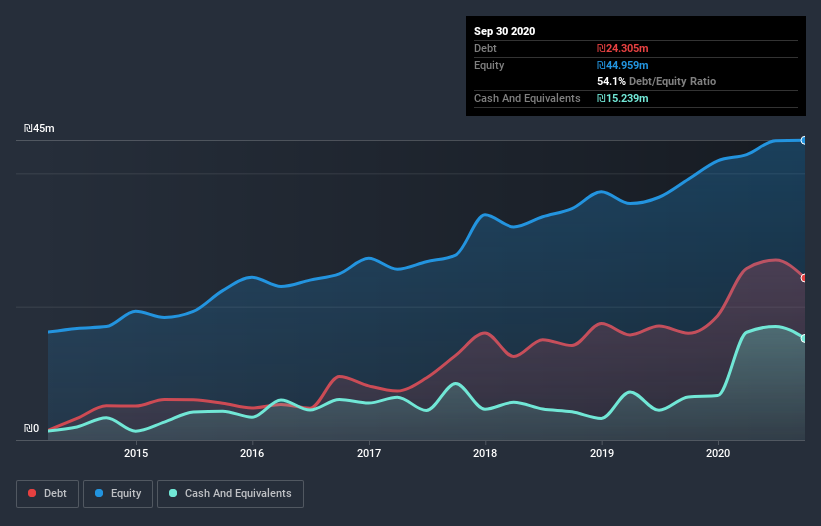Click Cash And Equivalents label in tooltip
The width and height of the screenshot is (821, 526).
[x=527, y=98]
